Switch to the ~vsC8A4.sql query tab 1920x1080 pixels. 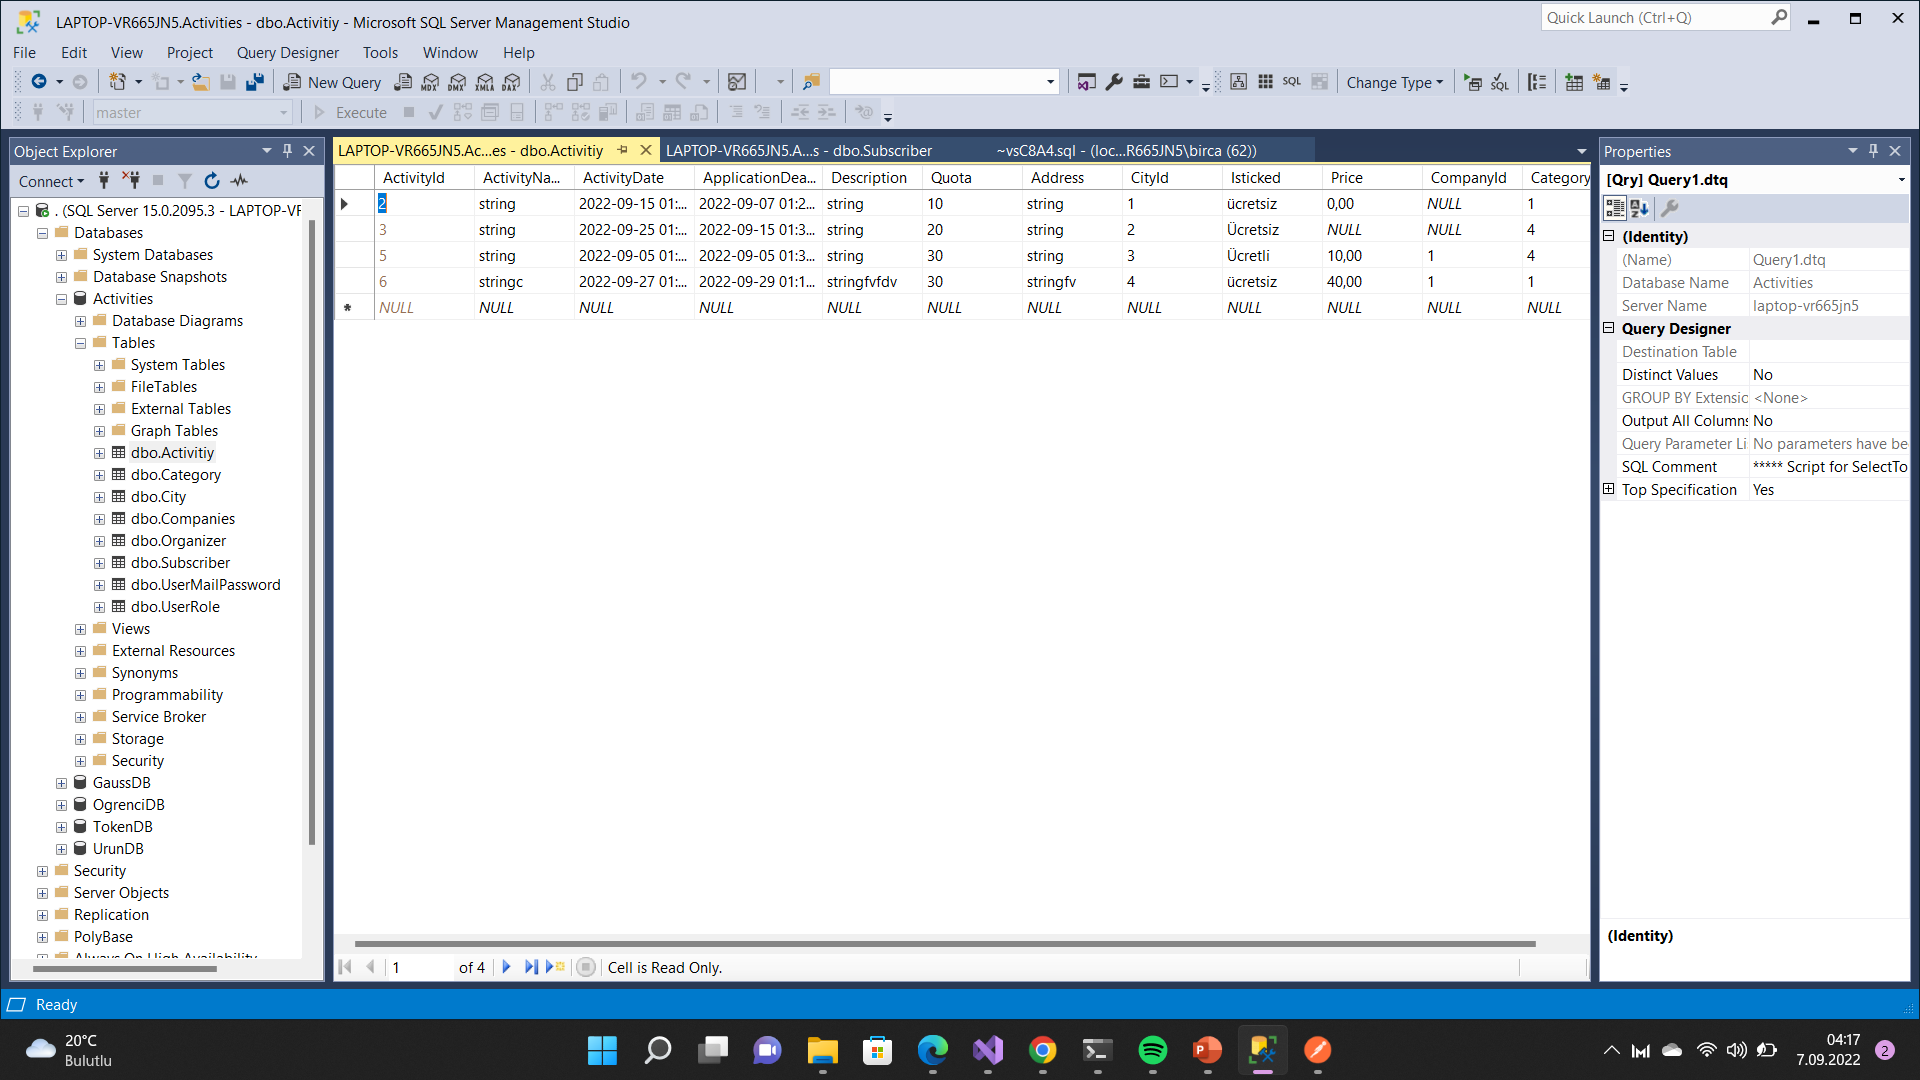click(1126, 150)
